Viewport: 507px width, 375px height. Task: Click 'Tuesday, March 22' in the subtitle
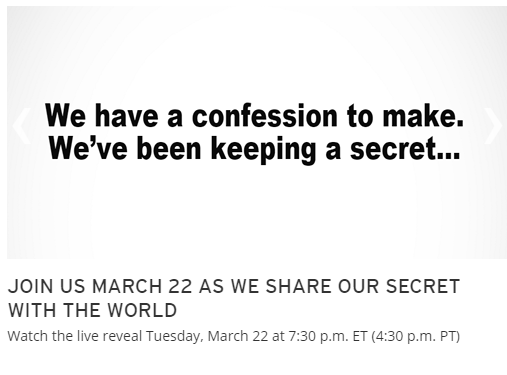pos(207,336)
